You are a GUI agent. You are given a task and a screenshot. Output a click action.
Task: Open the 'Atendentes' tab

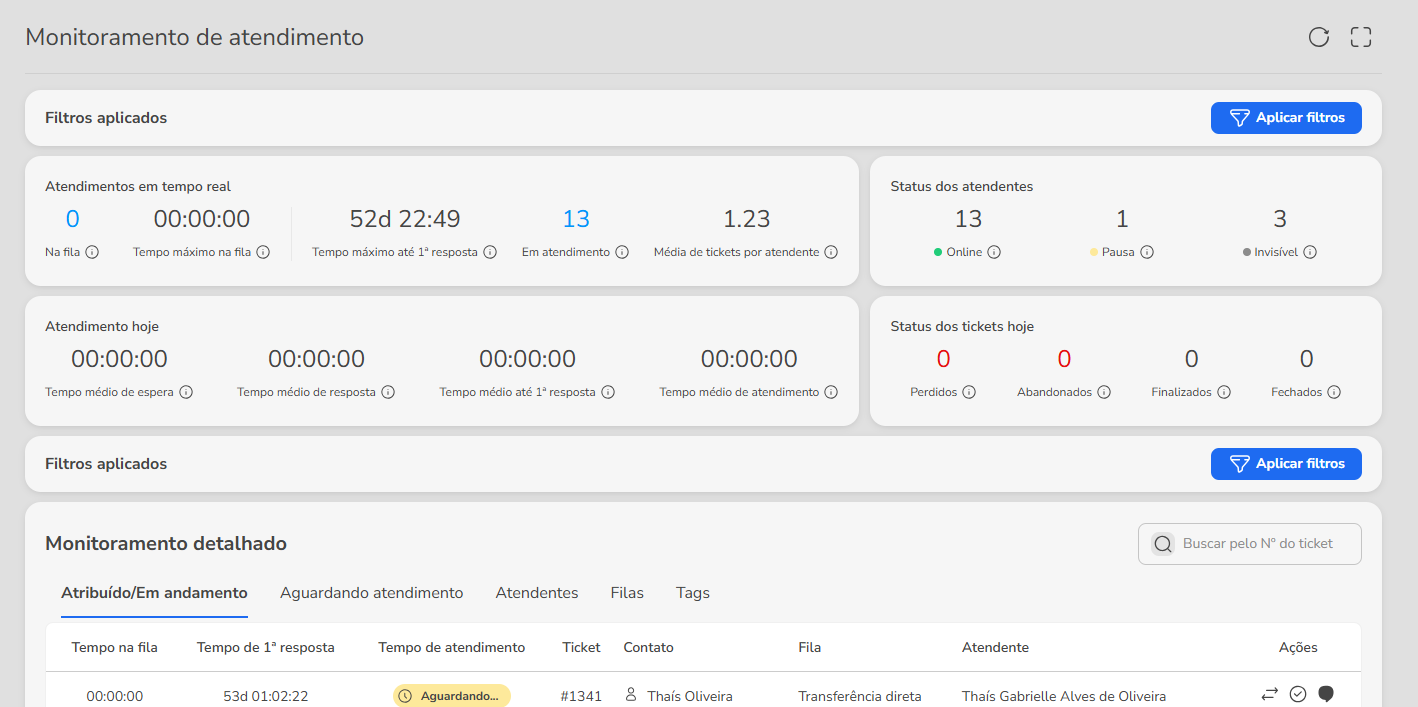[x=537, y=593]
